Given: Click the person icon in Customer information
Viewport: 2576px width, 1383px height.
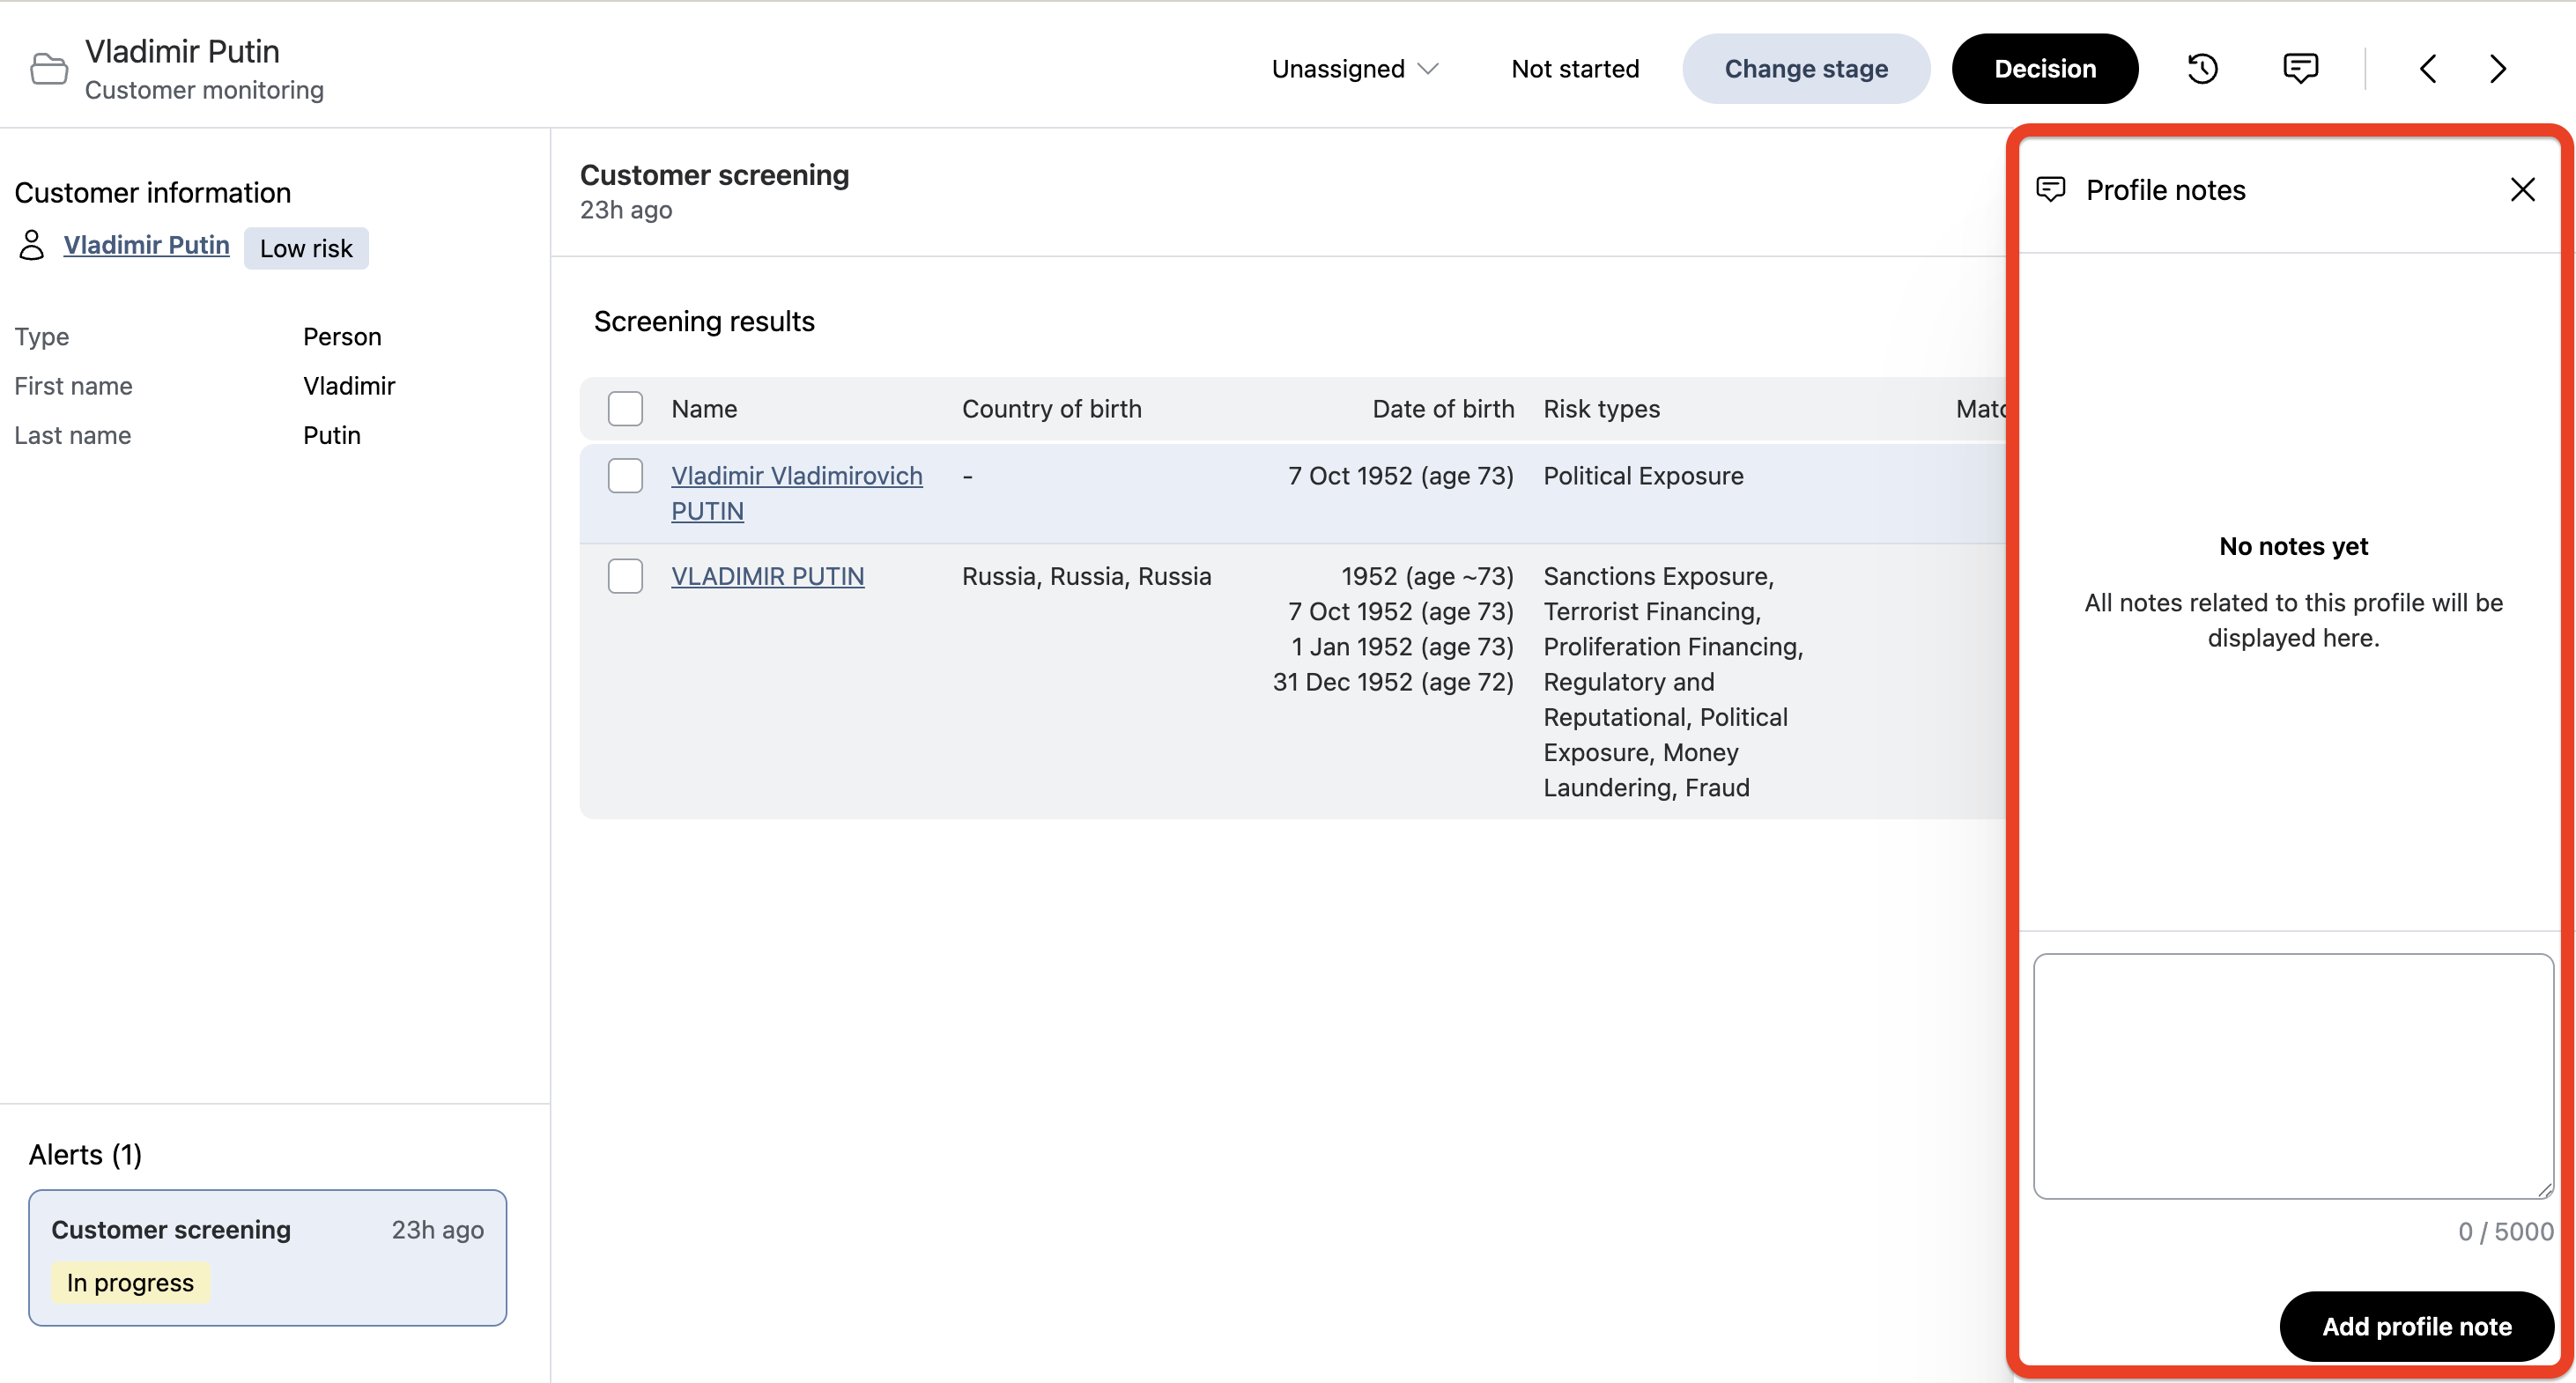Looking at the screenshot, I should click(x=32, y=245).
